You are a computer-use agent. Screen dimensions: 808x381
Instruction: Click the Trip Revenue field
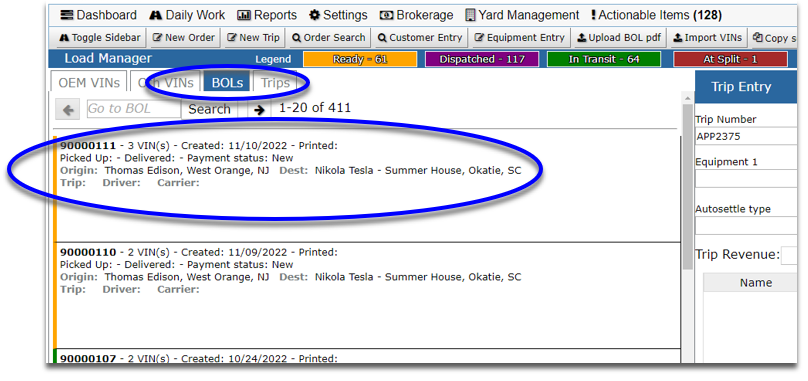[789, 255]
